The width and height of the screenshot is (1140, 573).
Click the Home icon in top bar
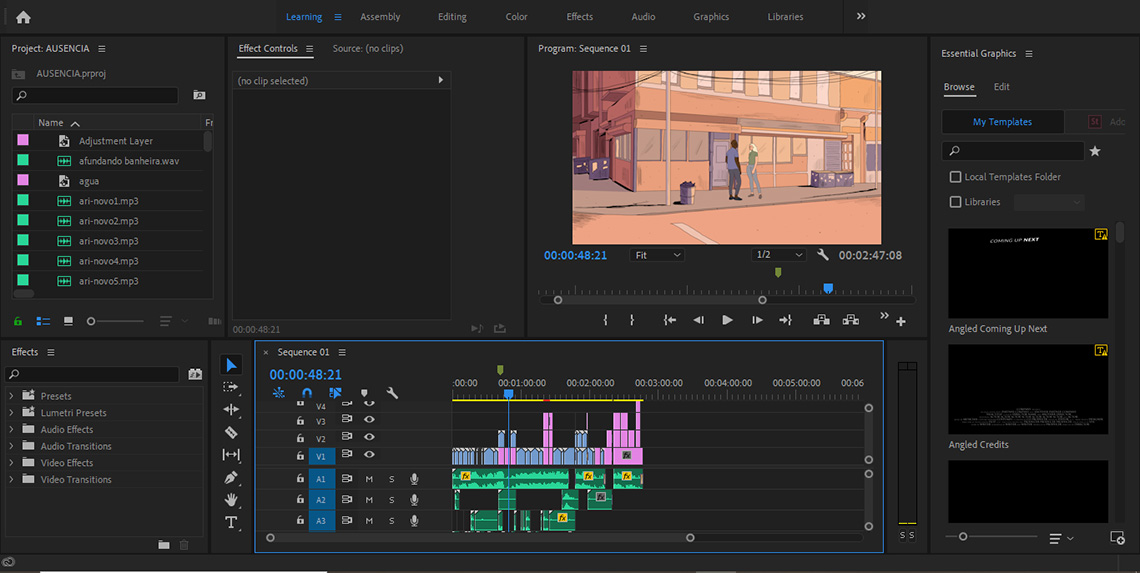(23, 17)
